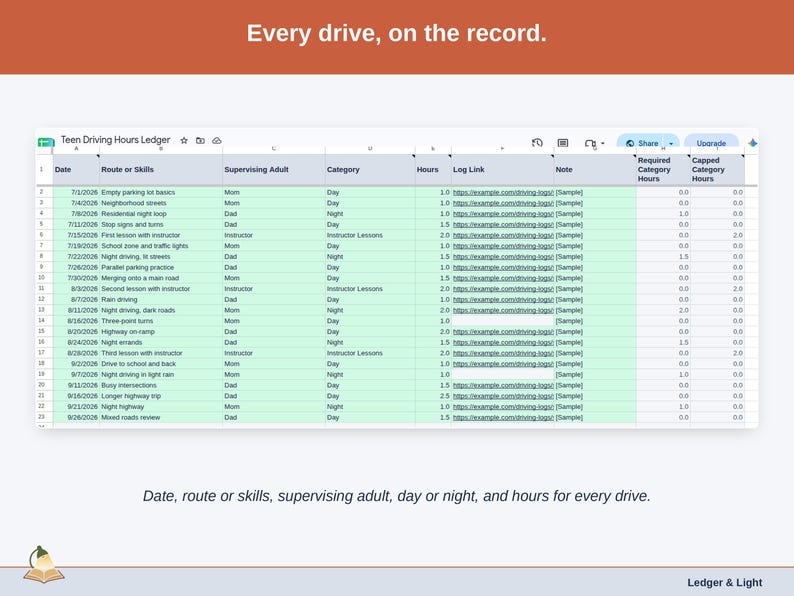This screenshot has height=596, width=794.
Task: Click the date cell 8/3/2026
Action: [76, 289]
